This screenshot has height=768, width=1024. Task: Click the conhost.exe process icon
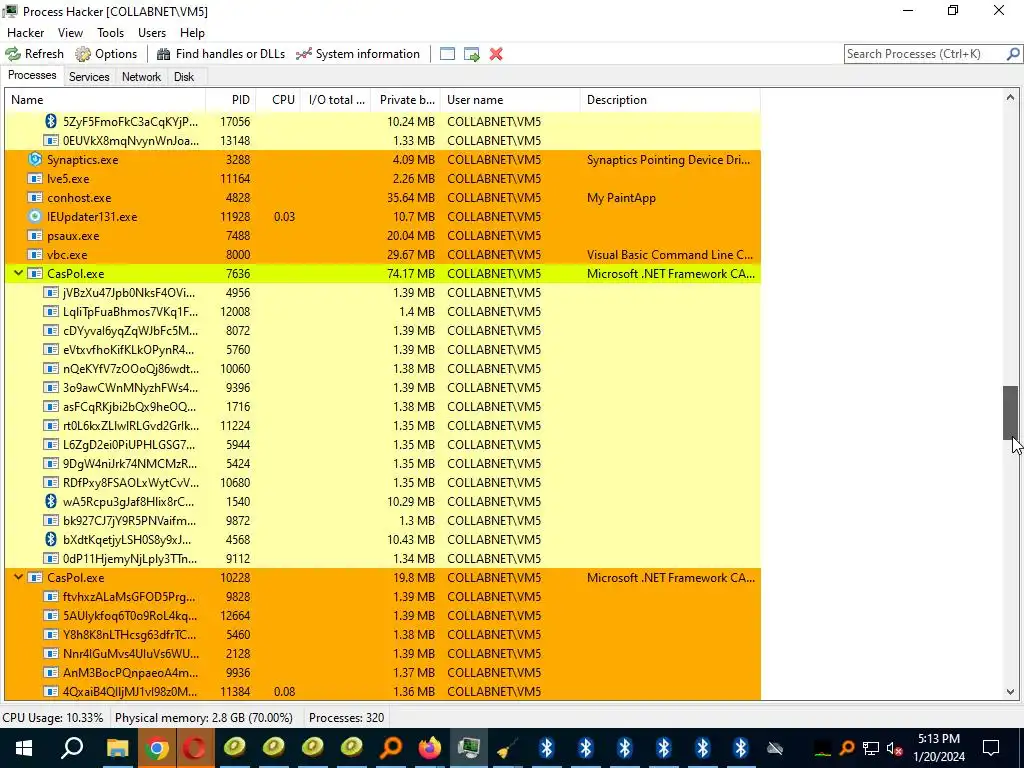point(35,197)
